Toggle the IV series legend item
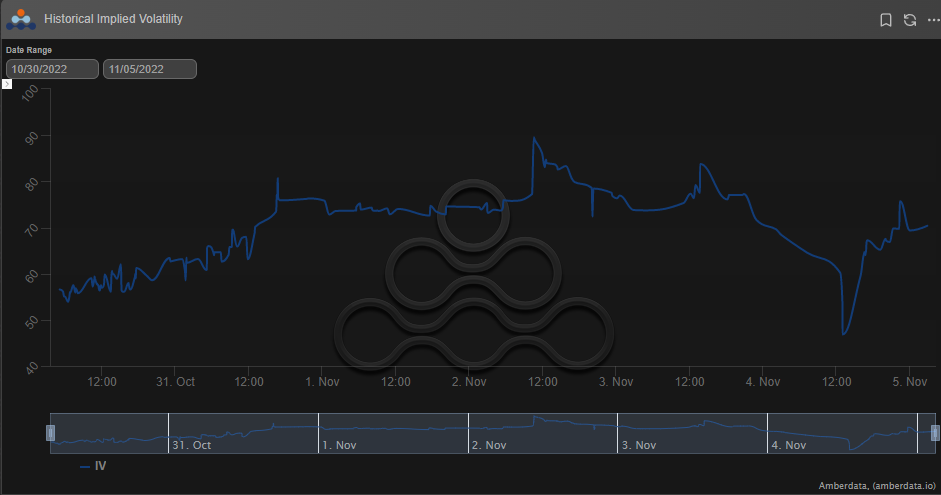Screen dimensions: 941x495 click(93, 466)
